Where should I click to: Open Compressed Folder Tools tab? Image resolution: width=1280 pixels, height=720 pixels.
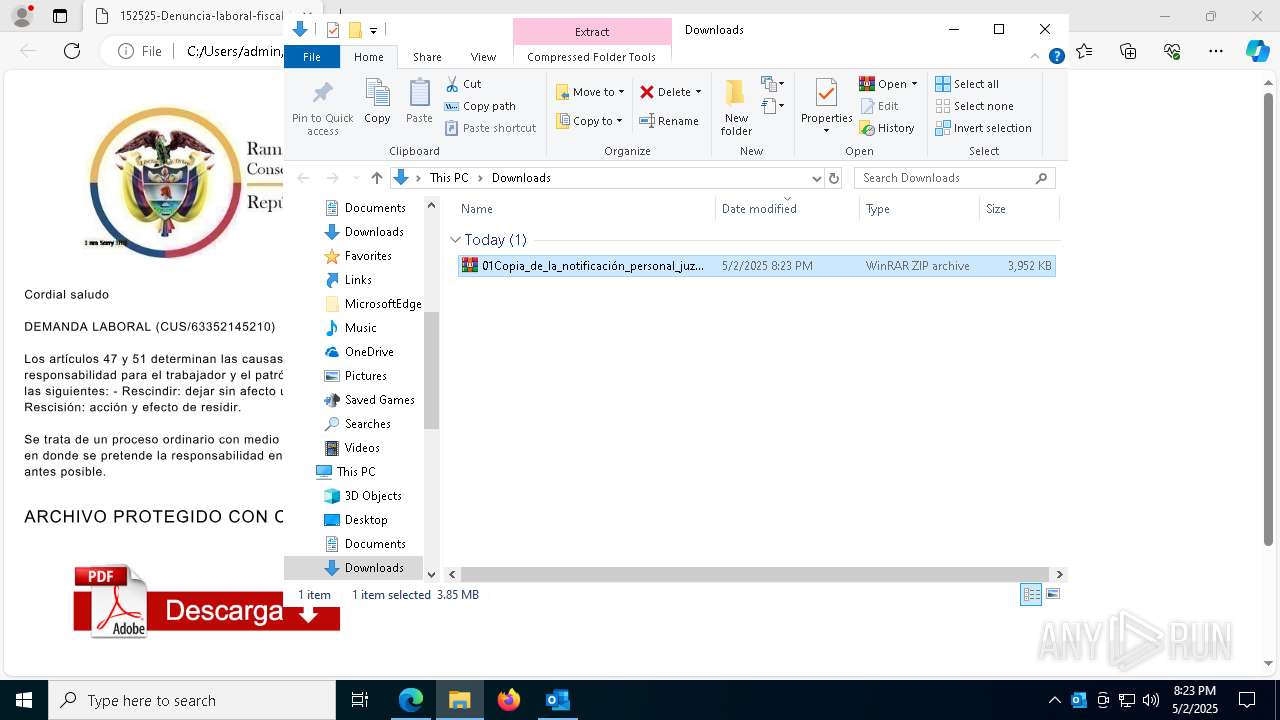[592, 57]
